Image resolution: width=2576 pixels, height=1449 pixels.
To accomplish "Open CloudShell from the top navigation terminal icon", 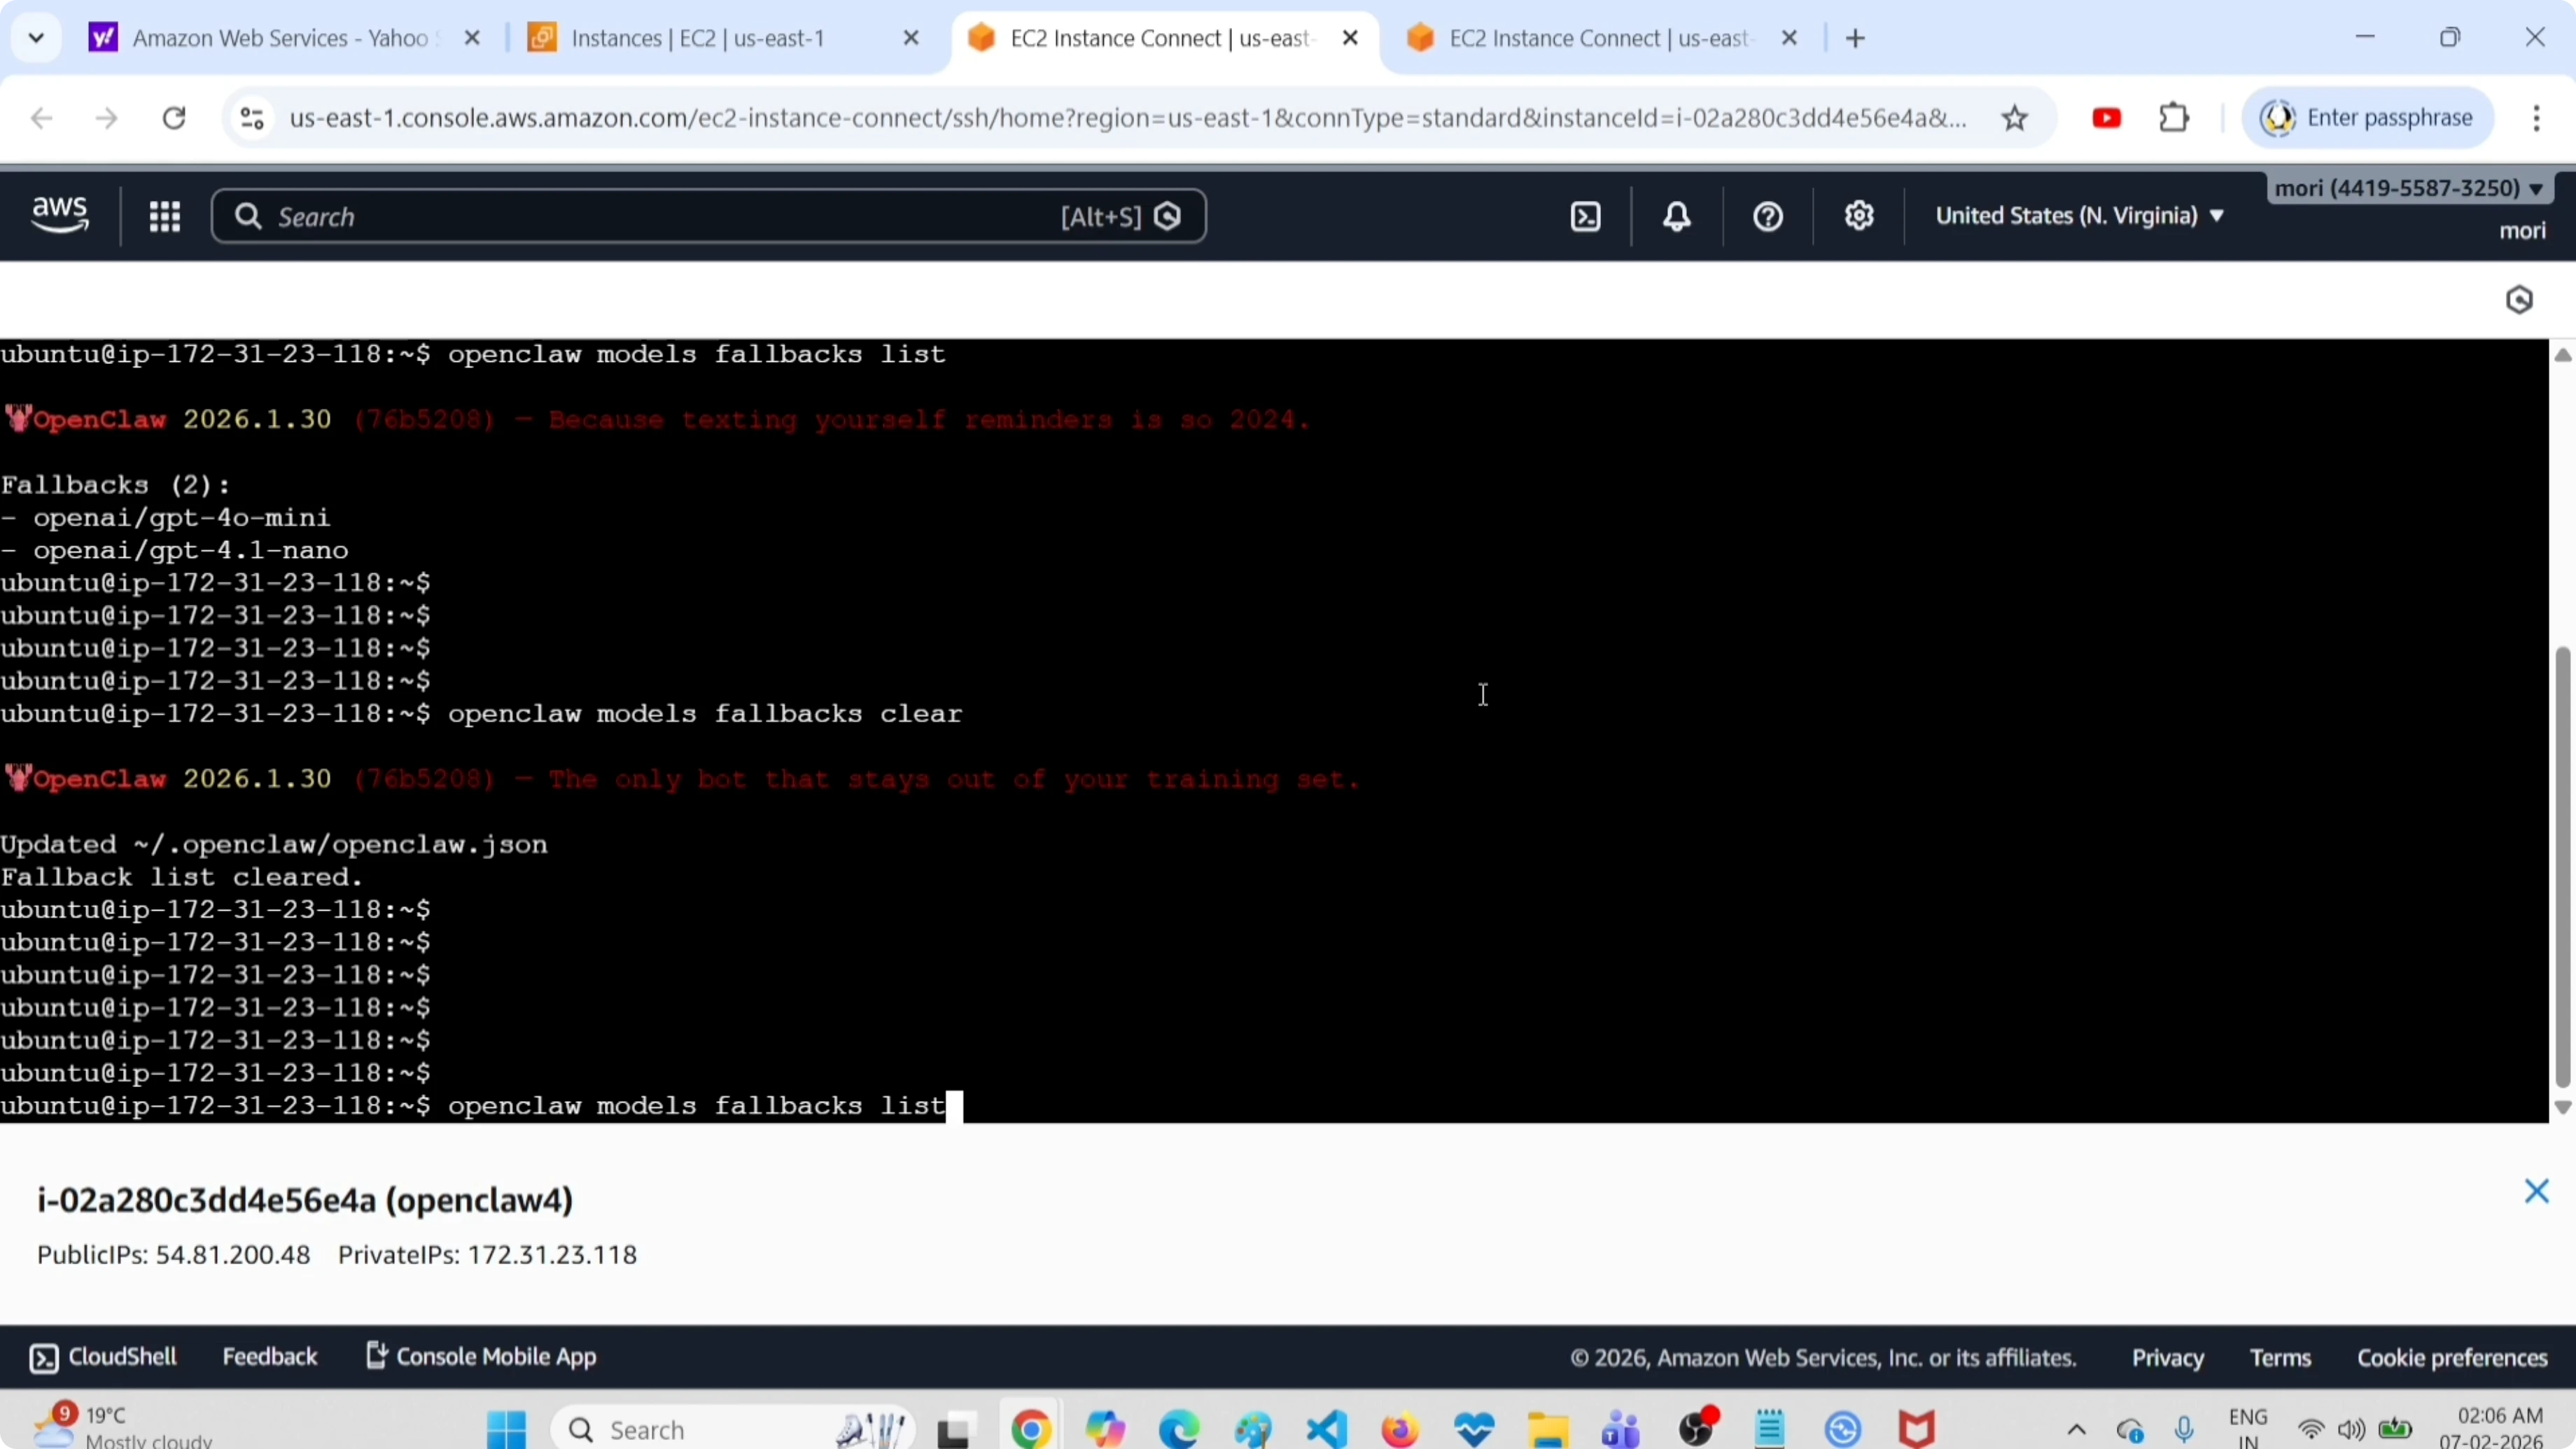I will [x=1585, y=216].
